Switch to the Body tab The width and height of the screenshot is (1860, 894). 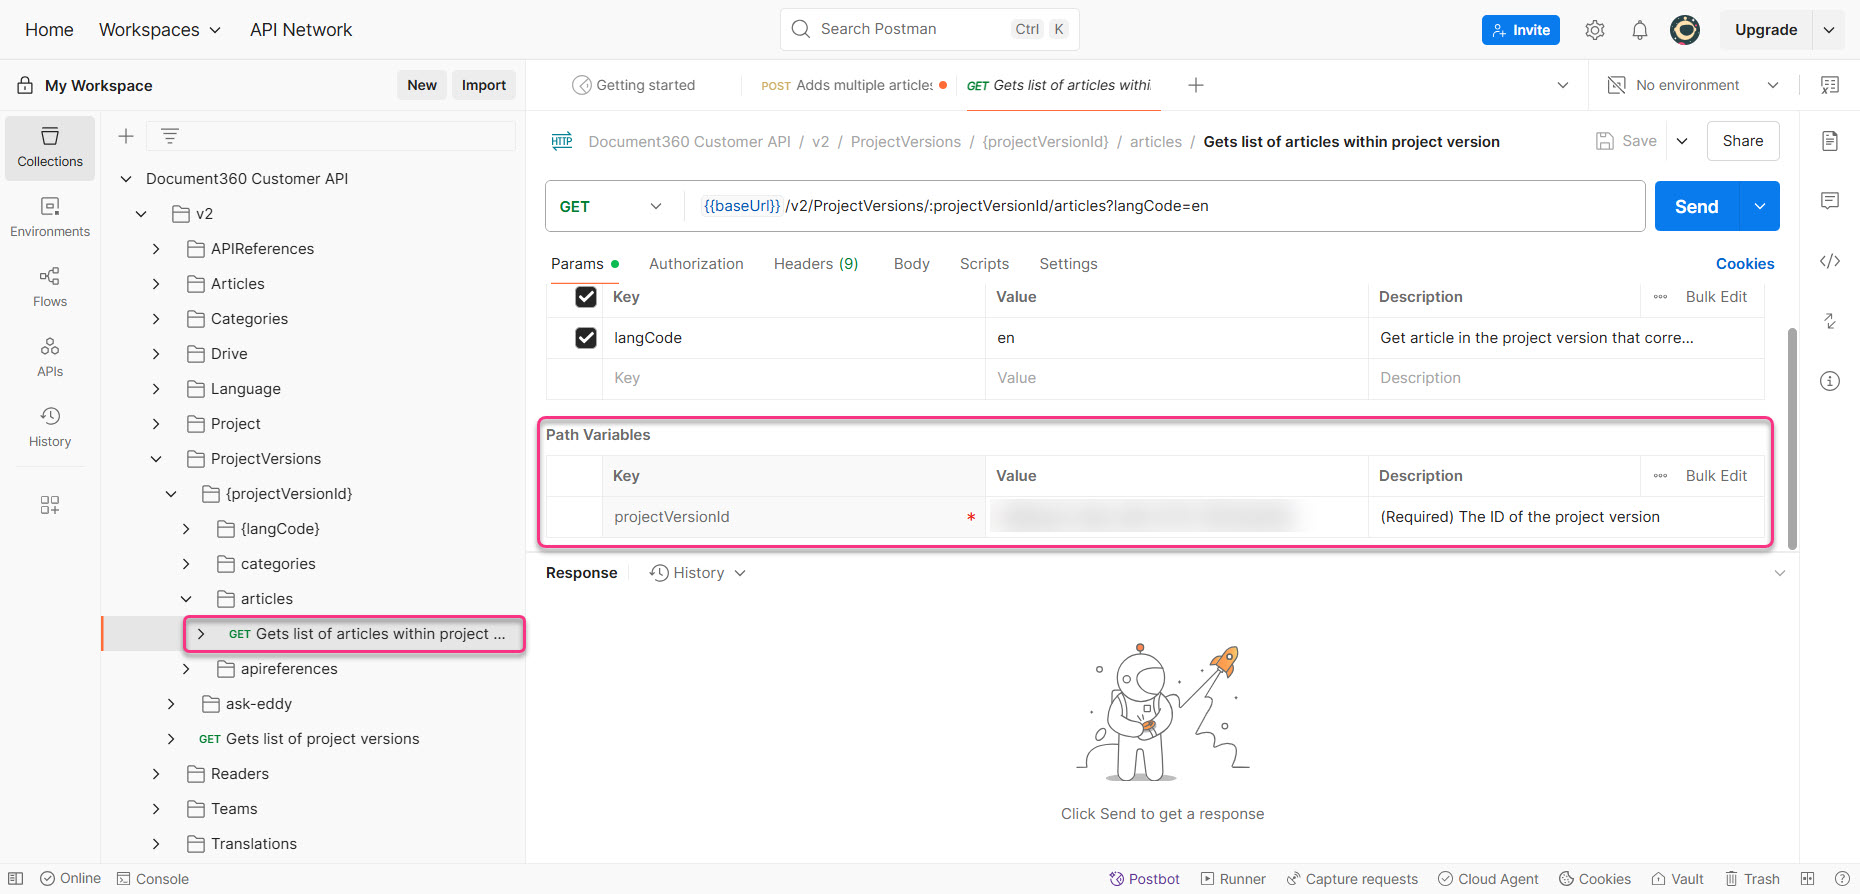tap(912, 264)
